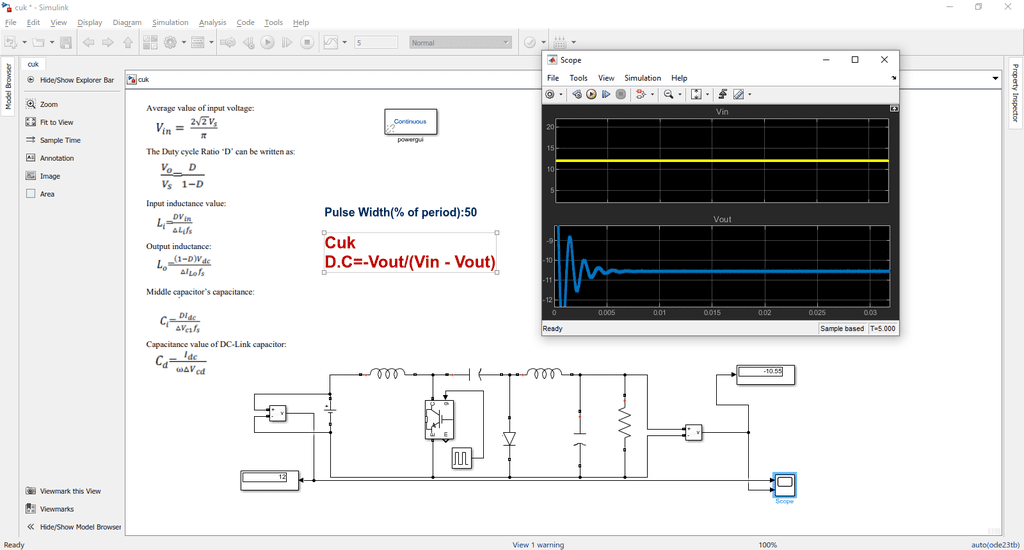Select the Annotation tool
1024x550 pixels.
coord(50,158)
